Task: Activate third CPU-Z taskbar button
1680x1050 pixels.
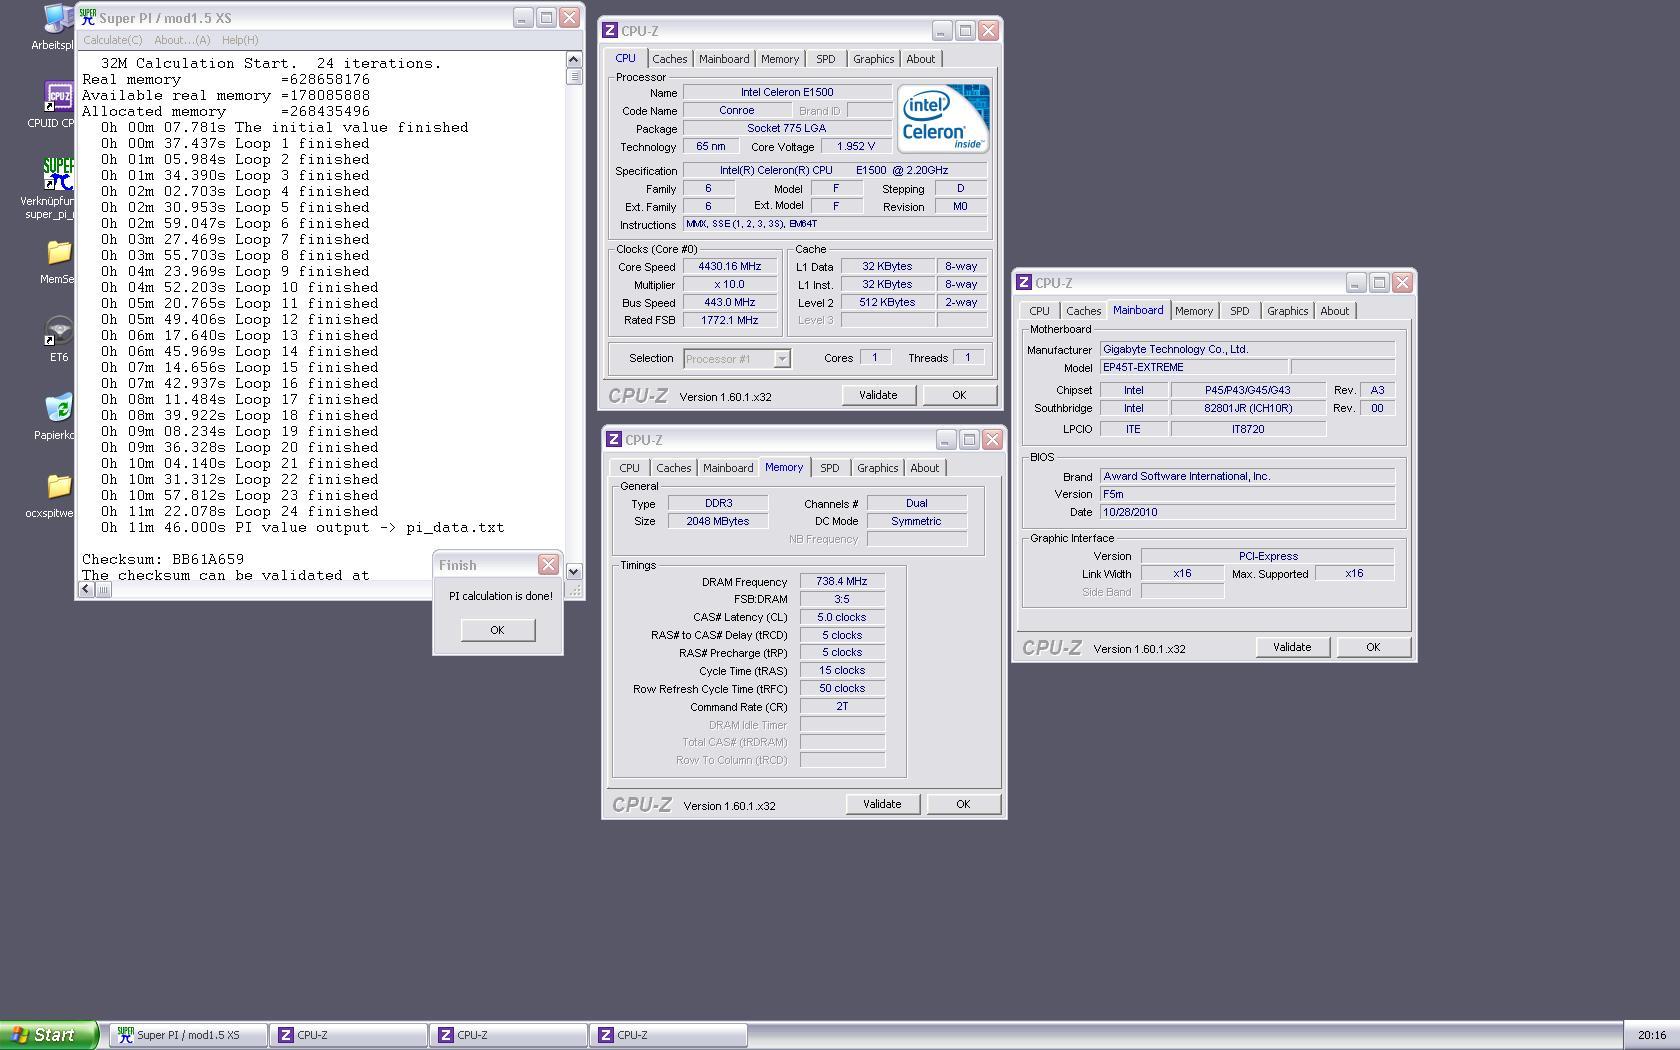Action: click(668, 1035)
